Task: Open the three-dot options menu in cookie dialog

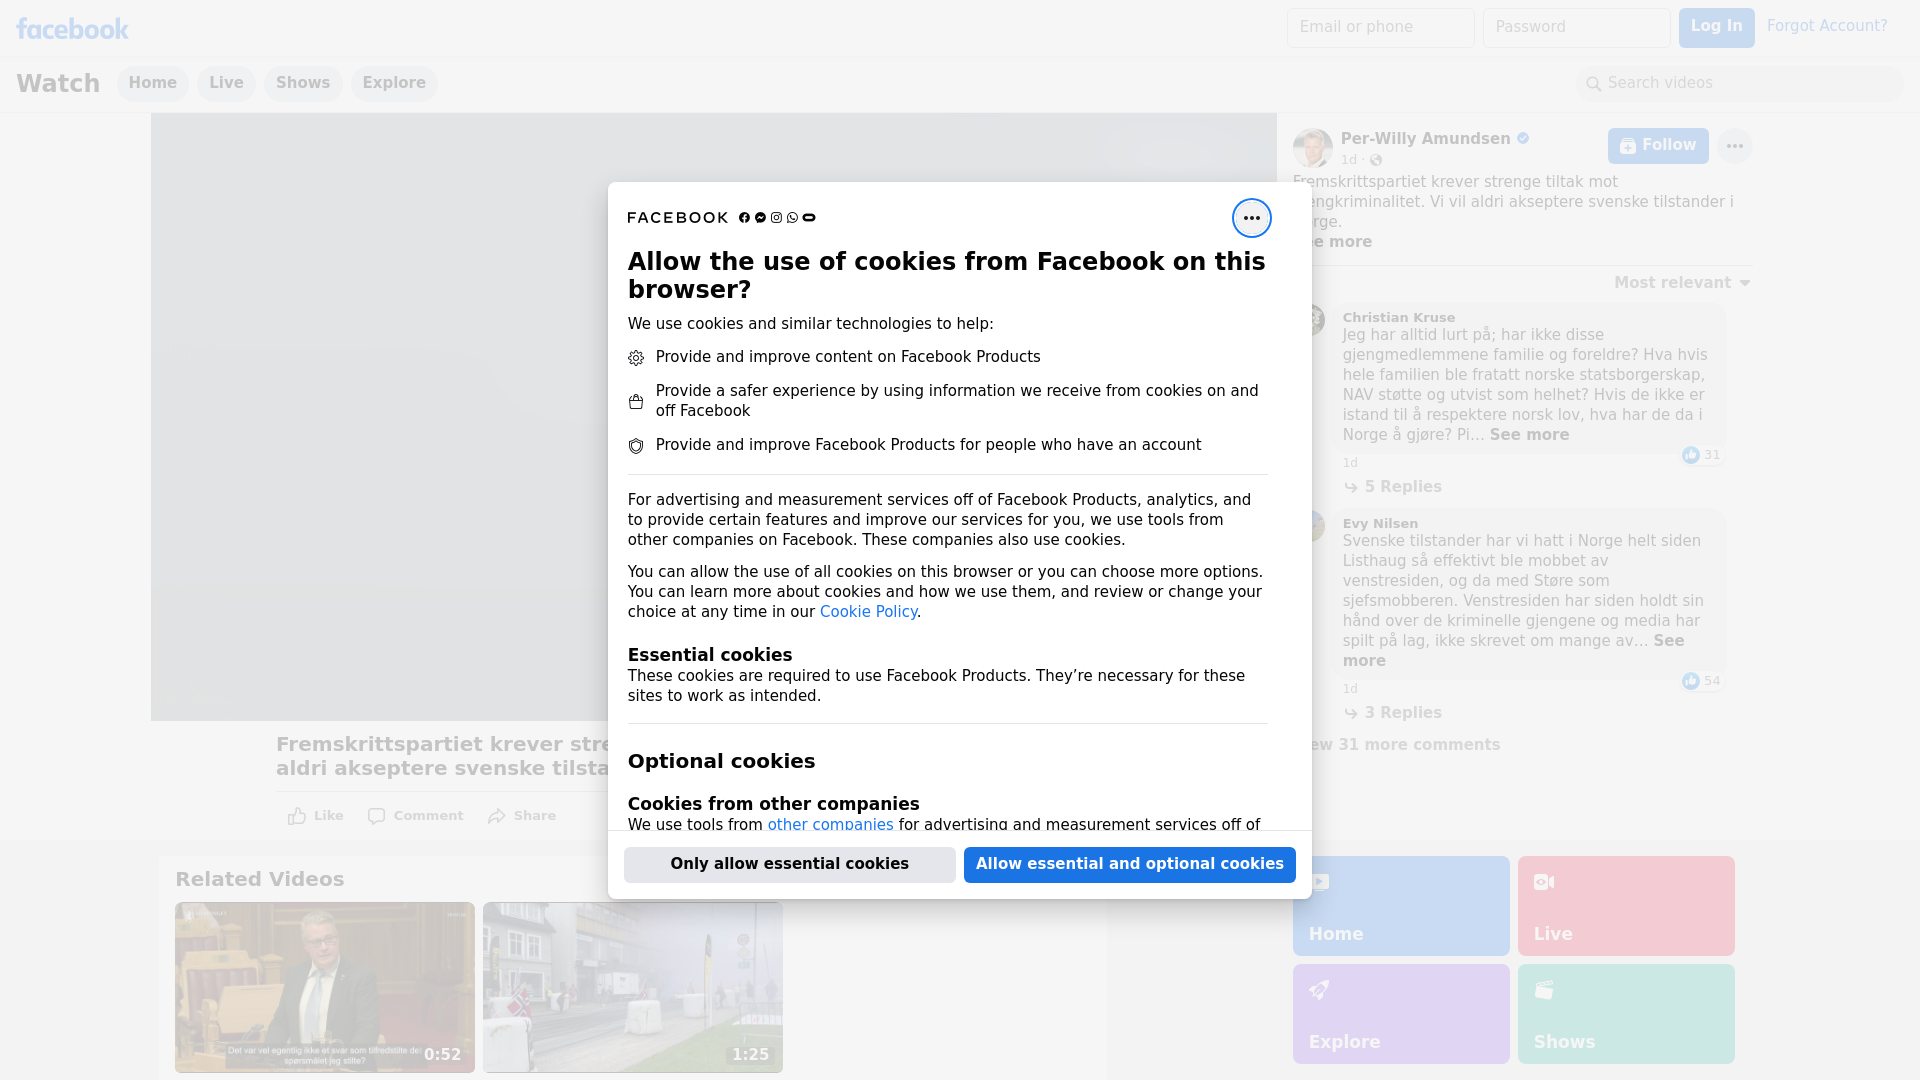Action: point(1251,218)
